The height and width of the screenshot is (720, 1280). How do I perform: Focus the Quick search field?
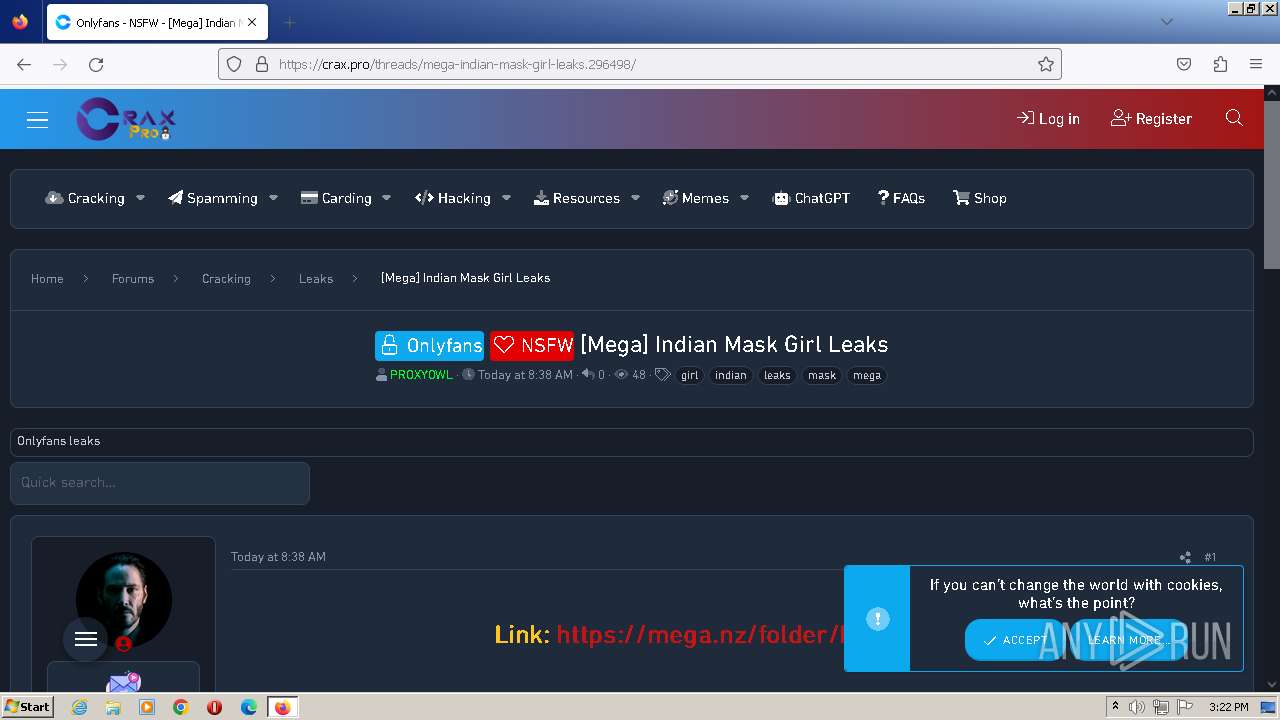coord(160,483)
